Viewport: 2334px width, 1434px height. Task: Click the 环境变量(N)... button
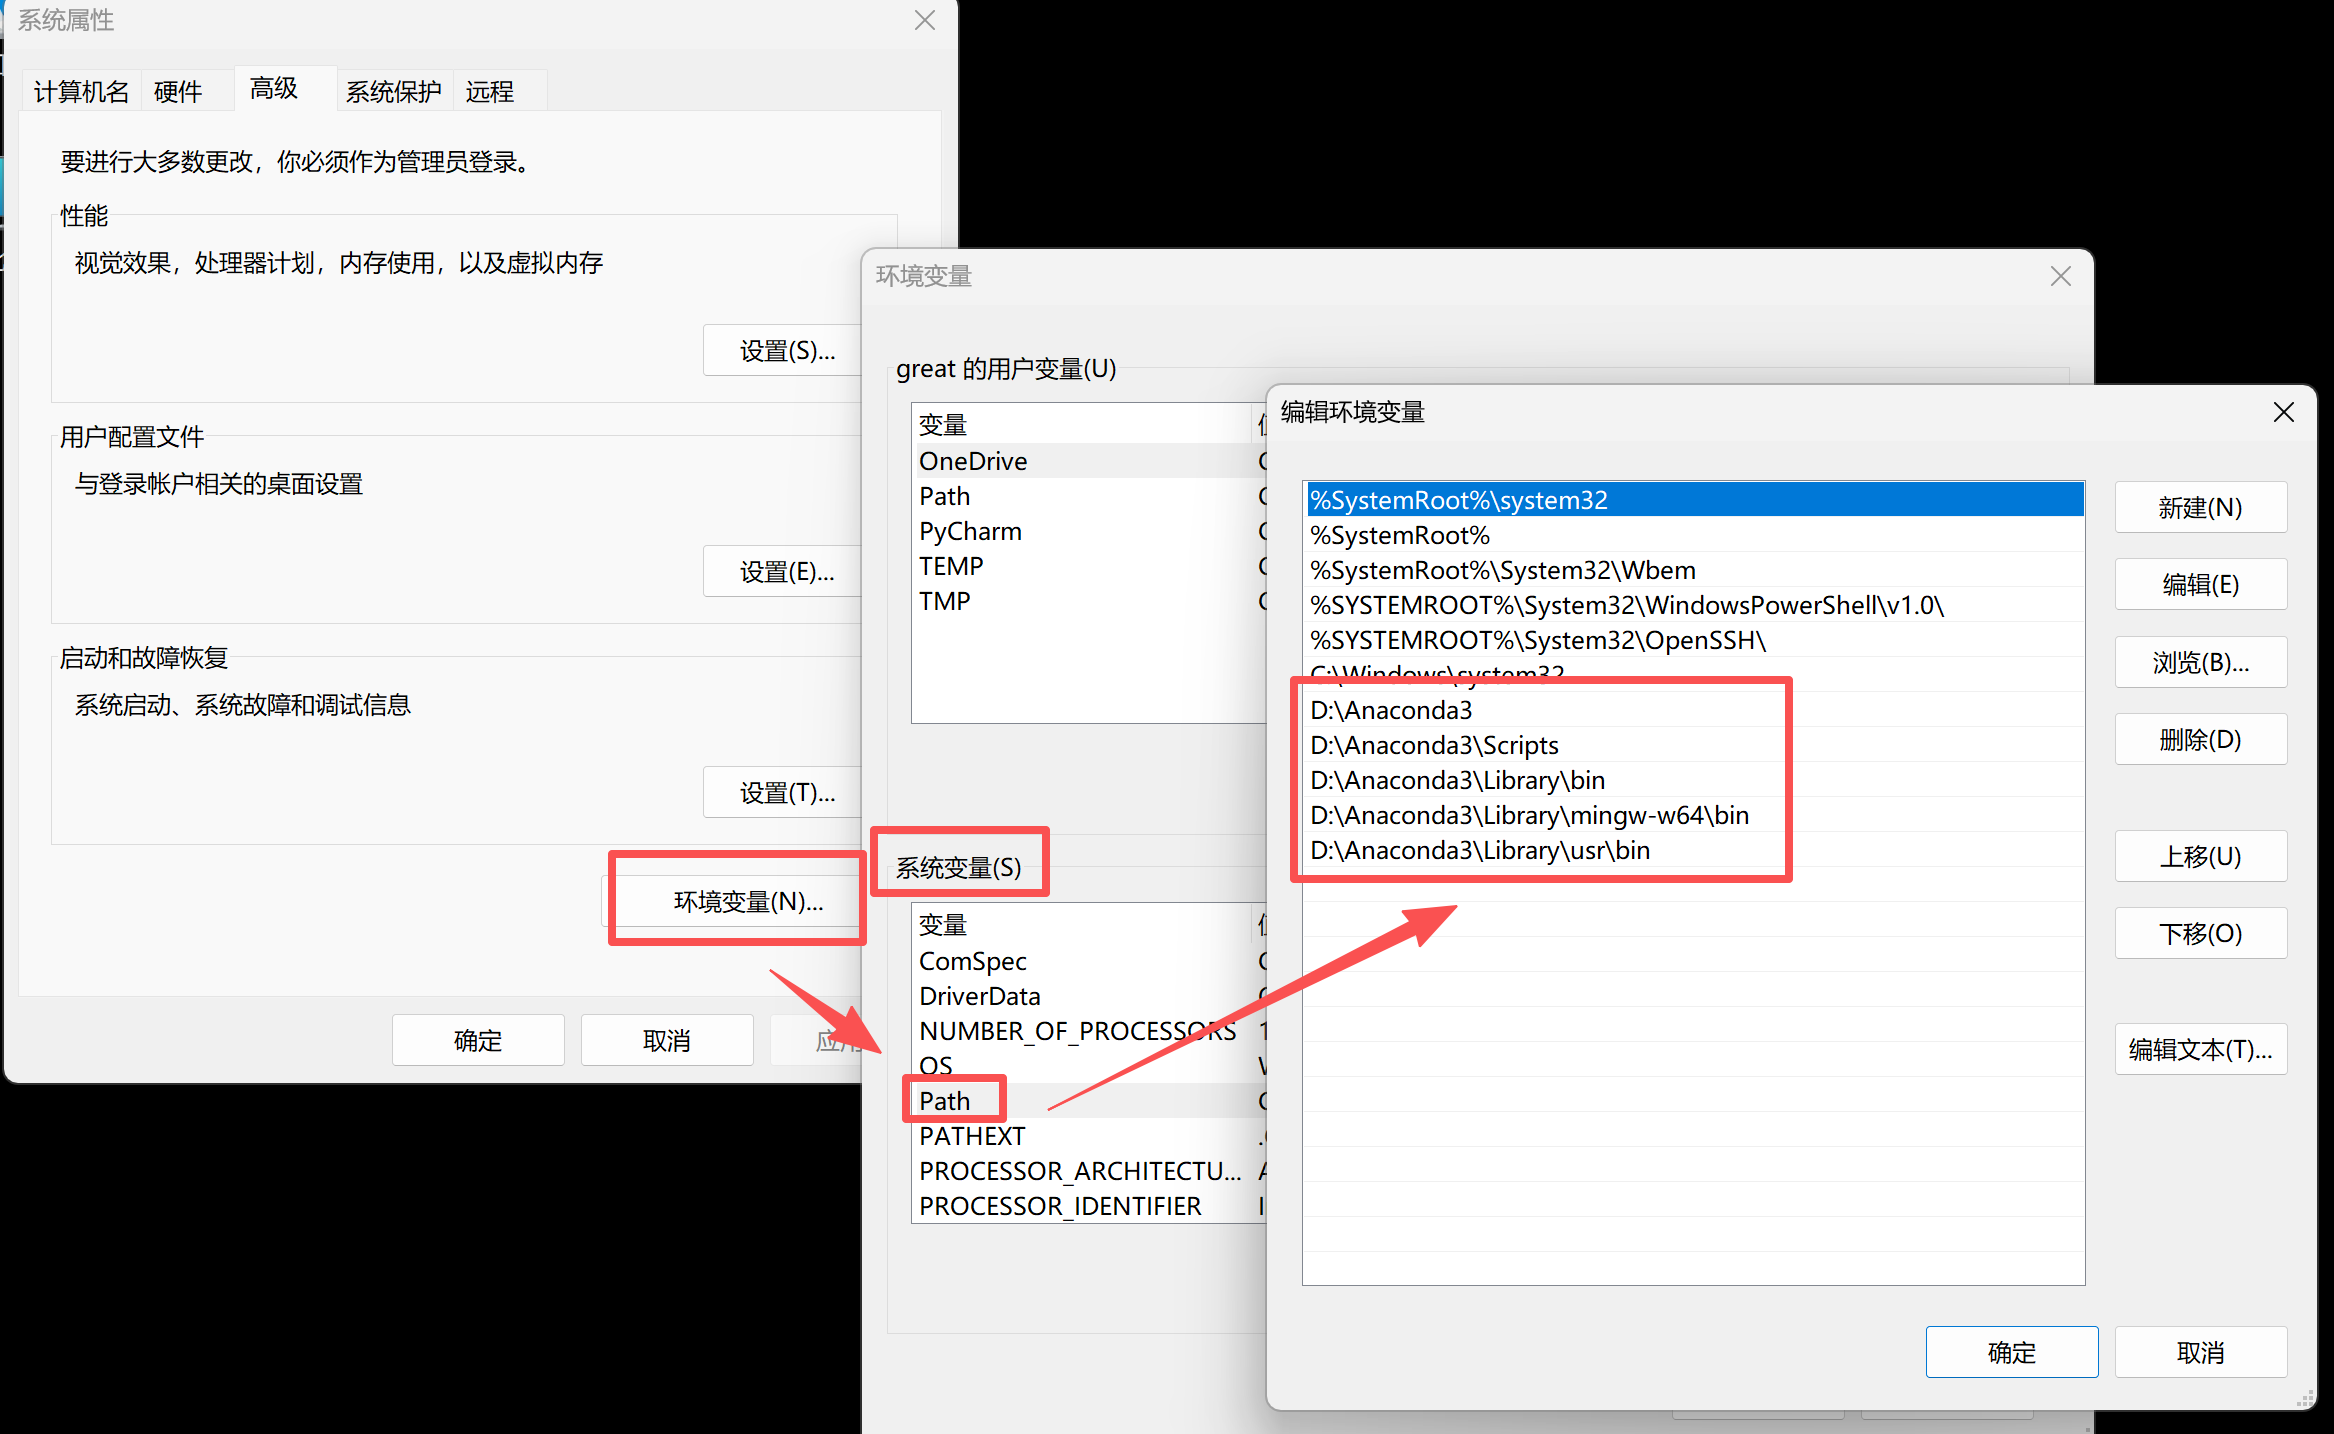(747, 902)
